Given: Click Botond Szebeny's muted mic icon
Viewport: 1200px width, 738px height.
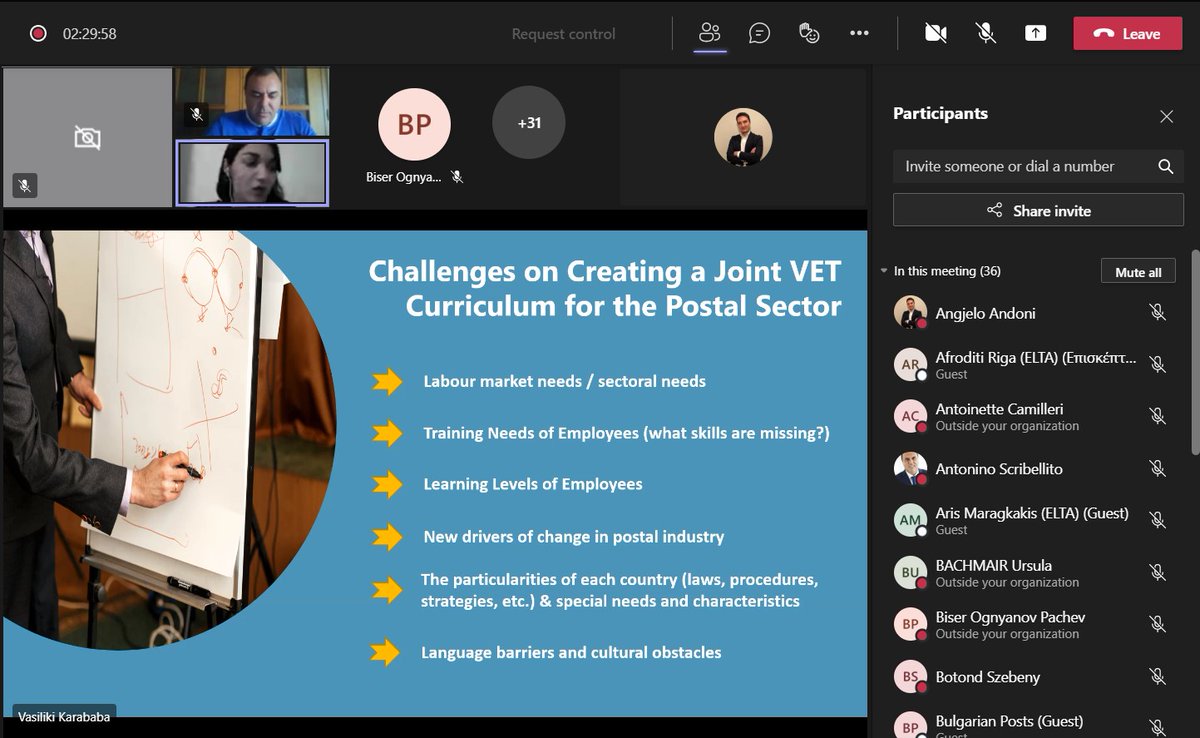Looking at the screenshot, I should coord(1157,677).
